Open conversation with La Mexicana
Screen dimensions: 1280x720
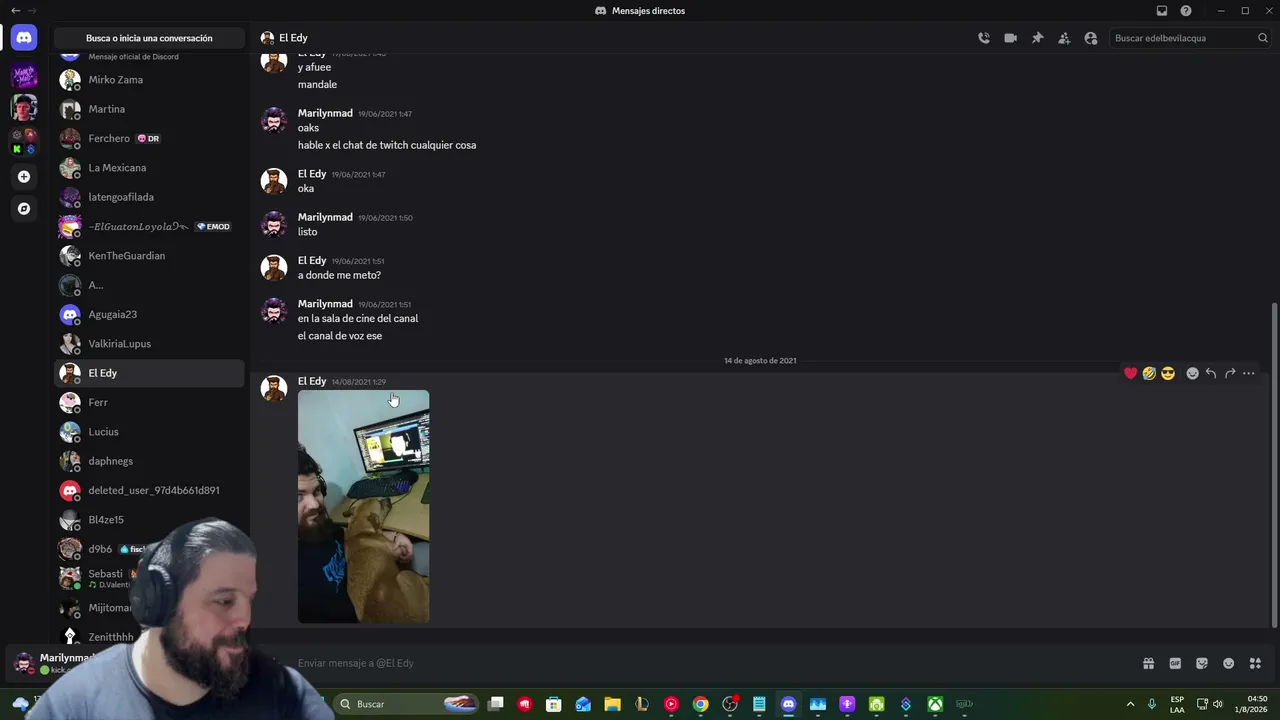149,168
